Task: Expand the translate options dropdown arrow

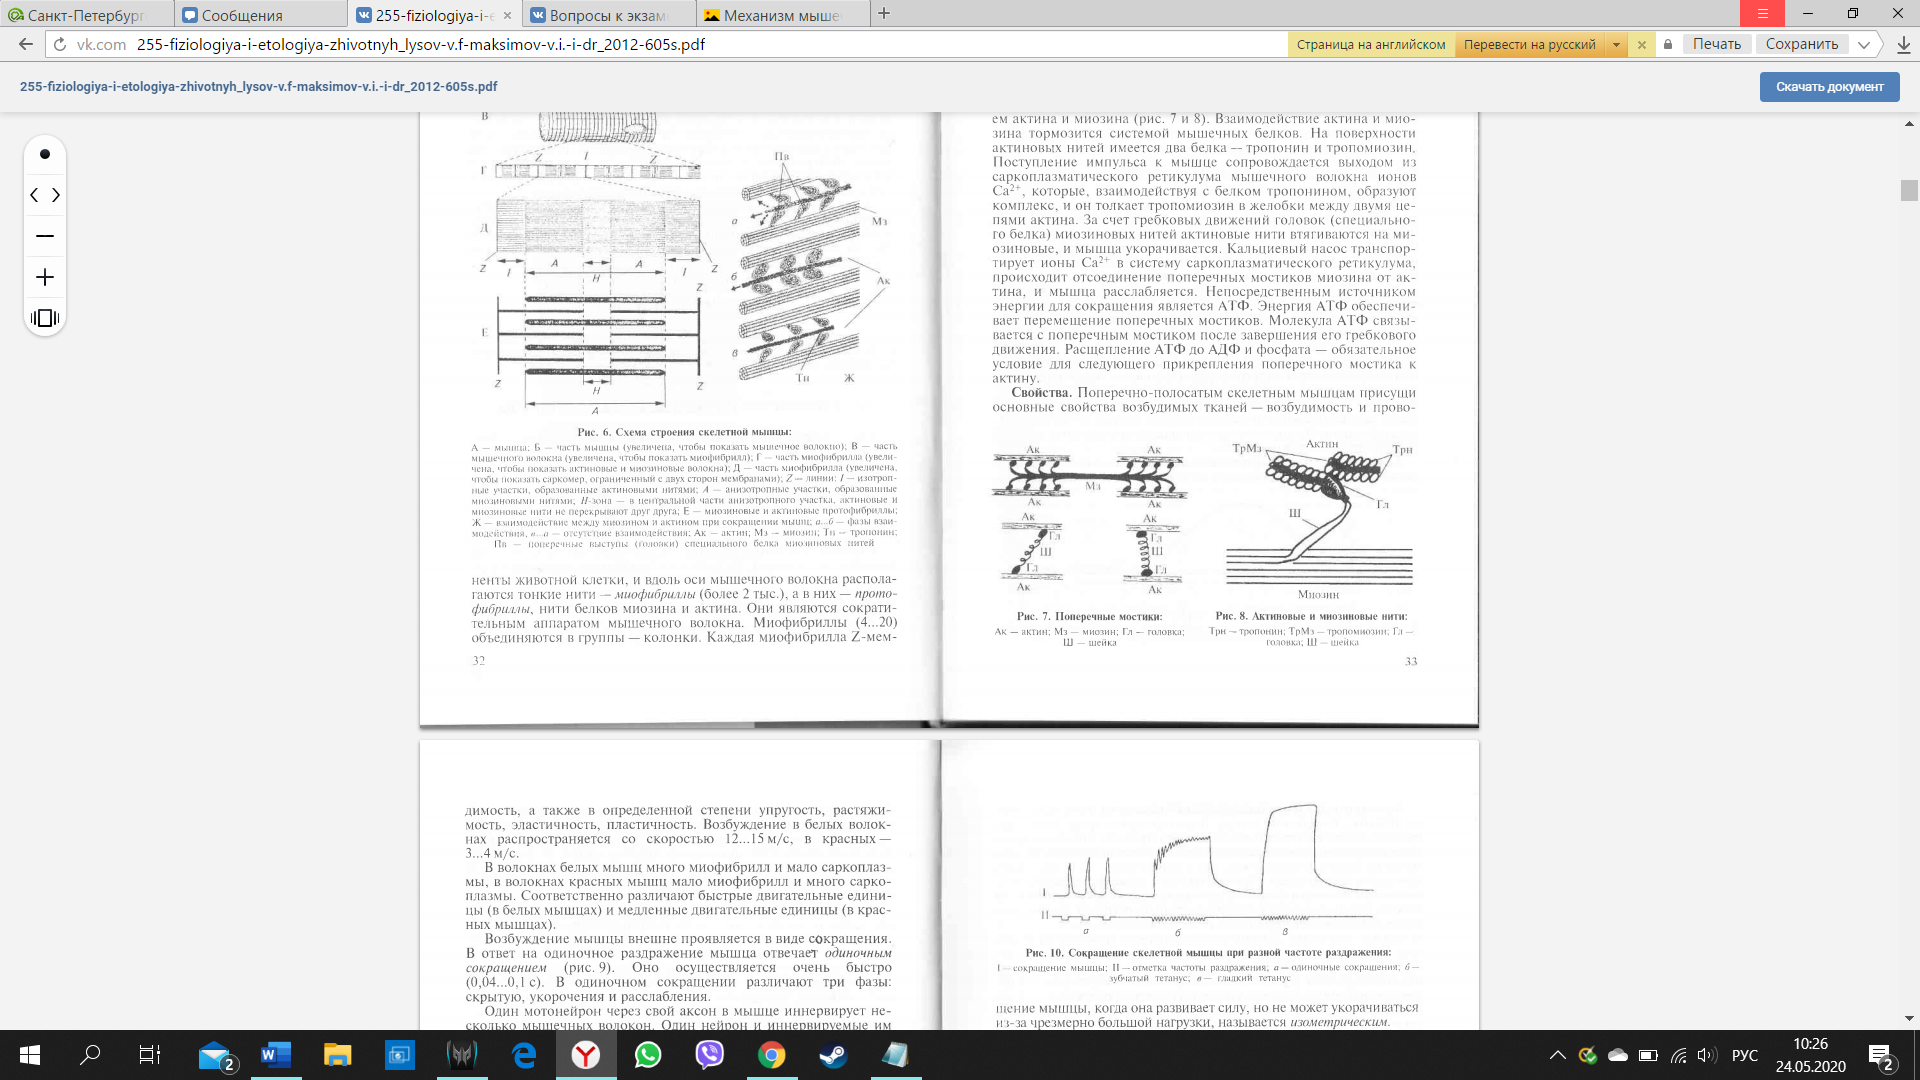Action: click(1616, 44)
